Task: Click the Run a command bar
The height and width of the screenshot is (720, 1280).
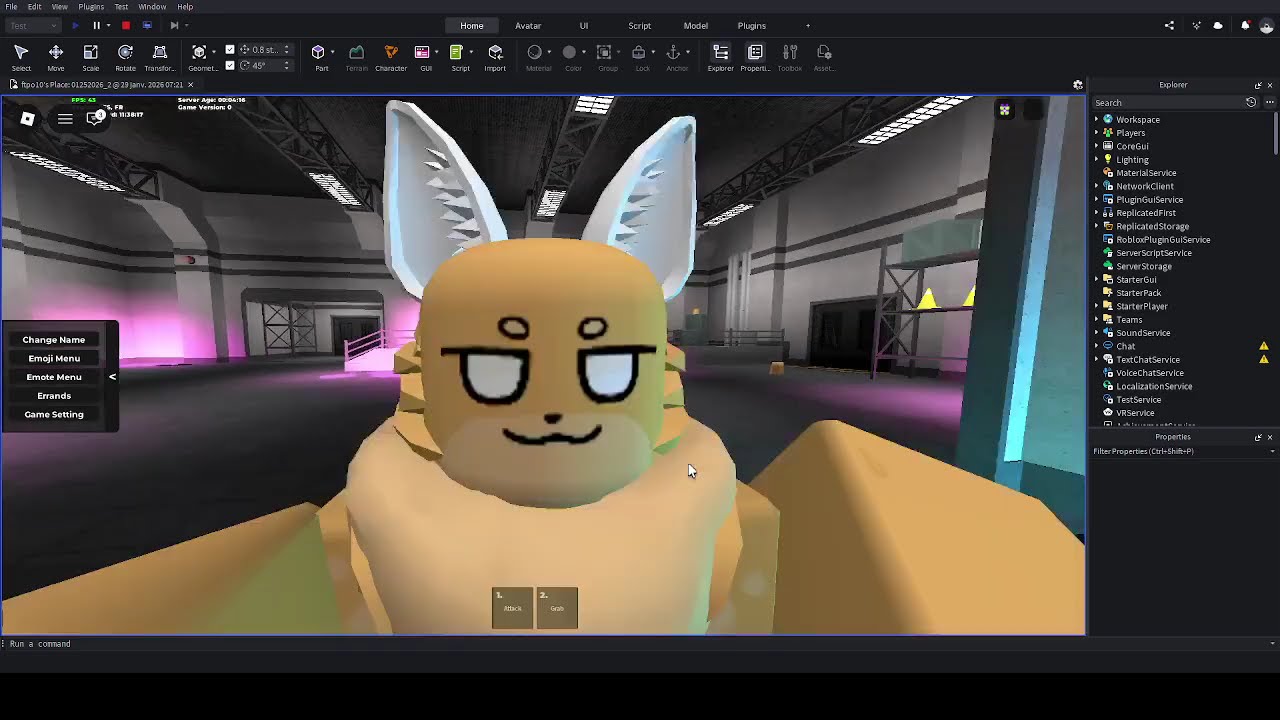Action: tap(640, 644)
